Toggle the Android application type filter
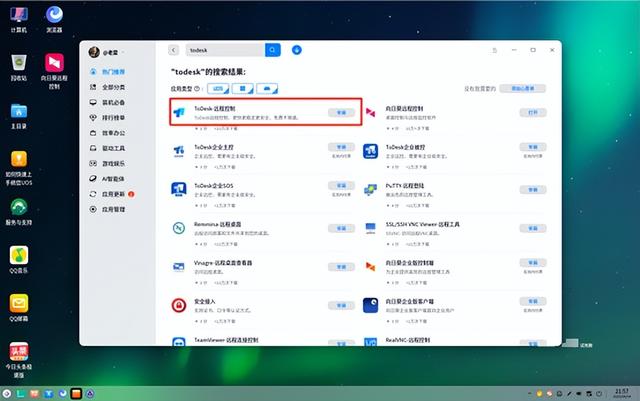 pos(267,89)
